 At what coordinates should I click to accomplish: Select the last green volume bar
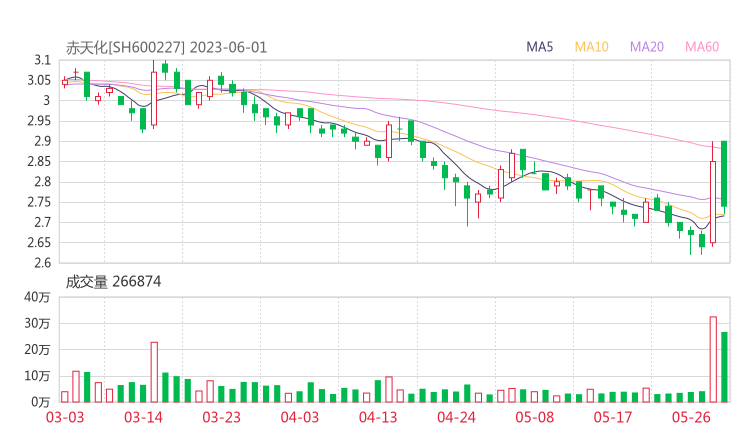click(724, 367)
